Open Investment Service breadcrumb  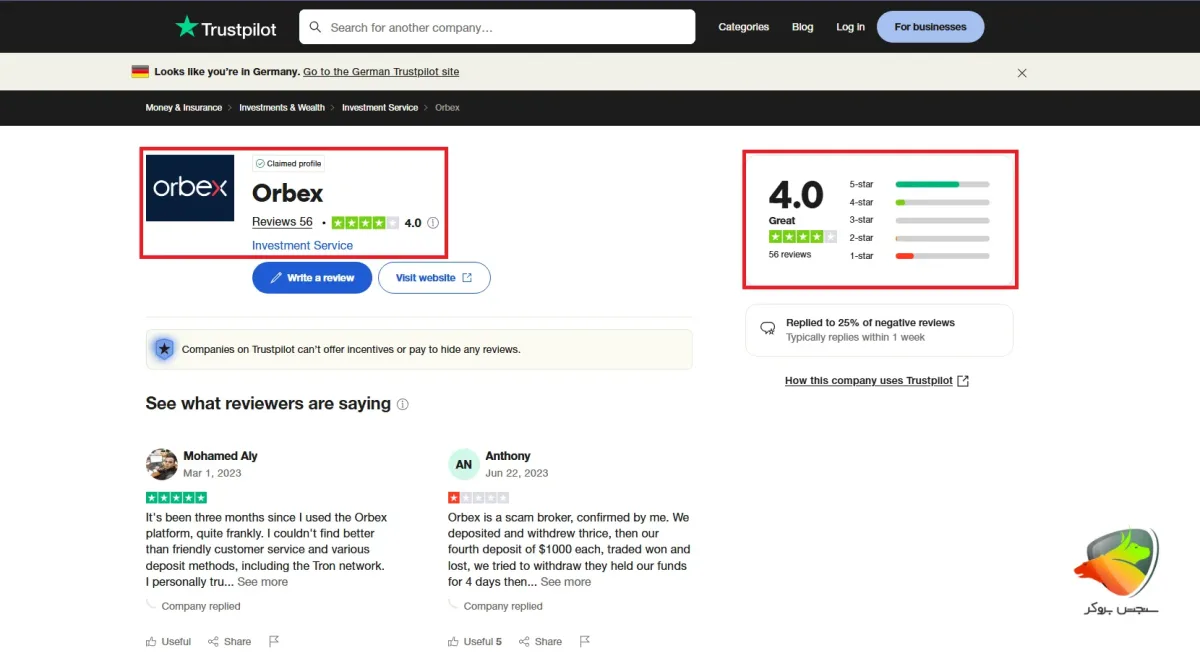coord(380,108)
